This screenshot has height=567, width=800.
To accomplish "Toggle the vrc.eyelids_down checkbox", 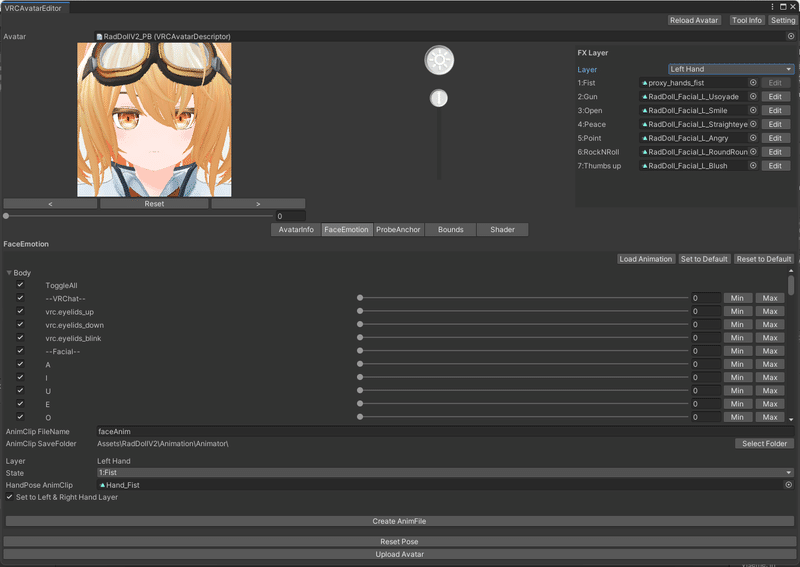I will [x=20, y=325].
